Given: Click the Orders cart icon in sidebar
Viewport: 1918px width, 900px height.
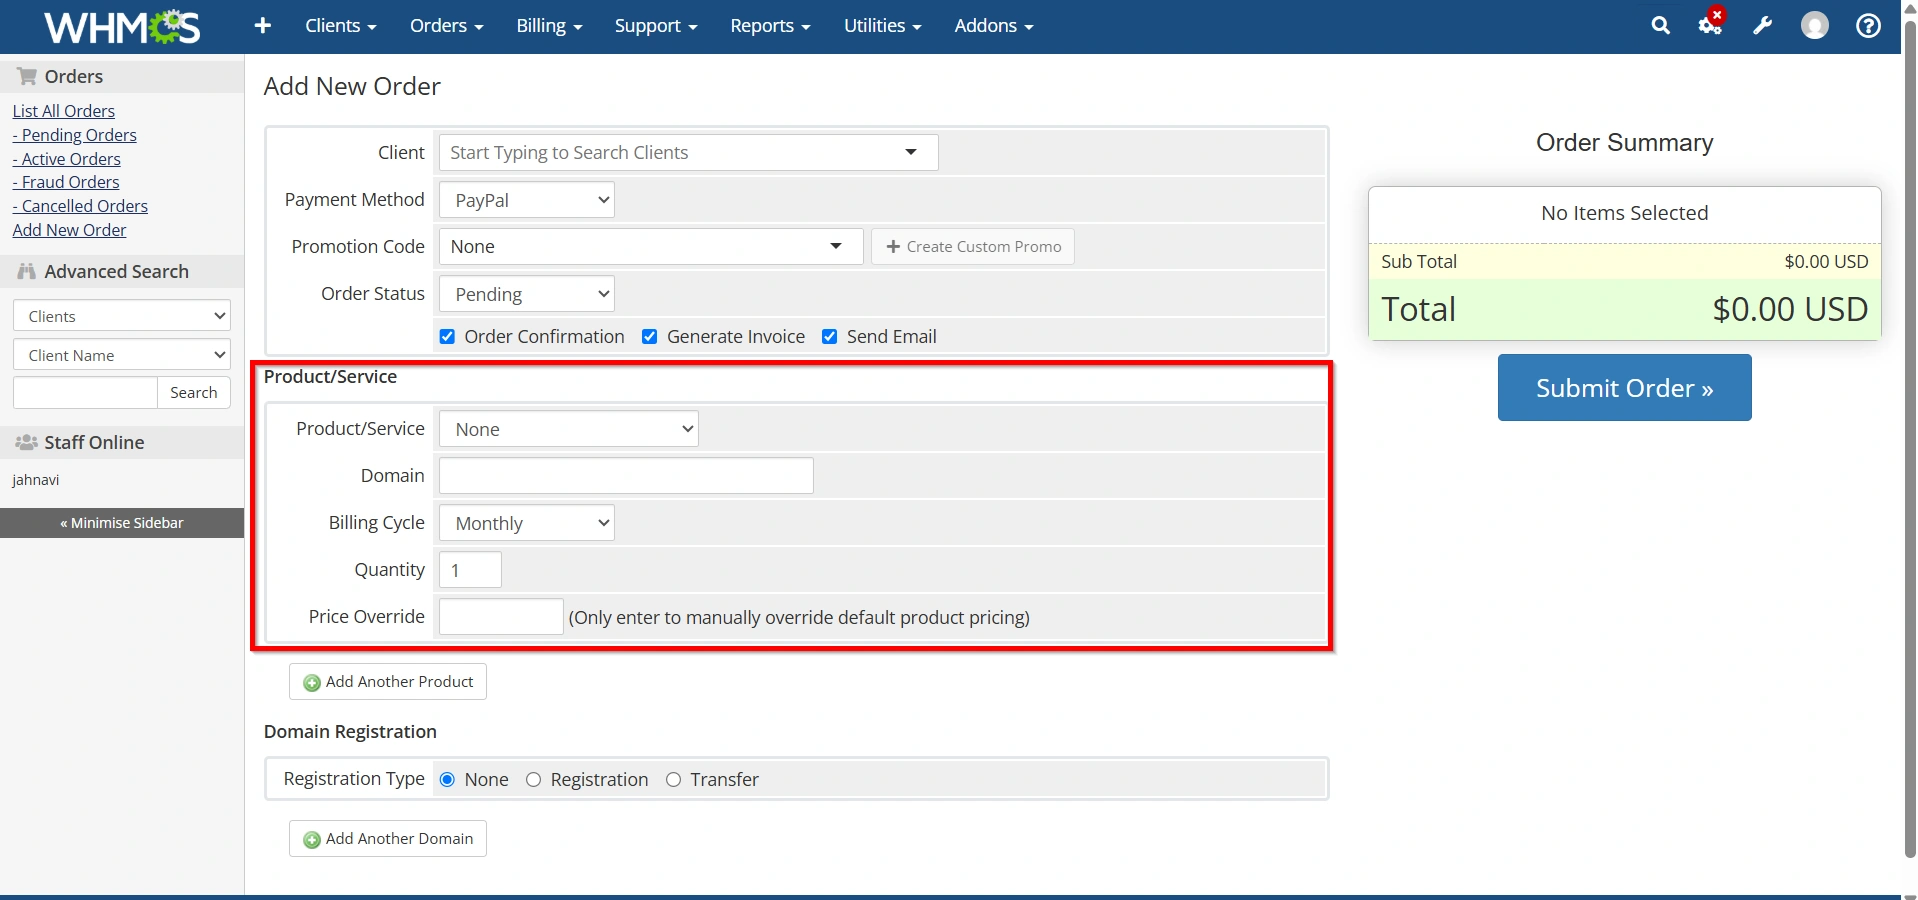Looking at the screenshot, I should (27, 76).
